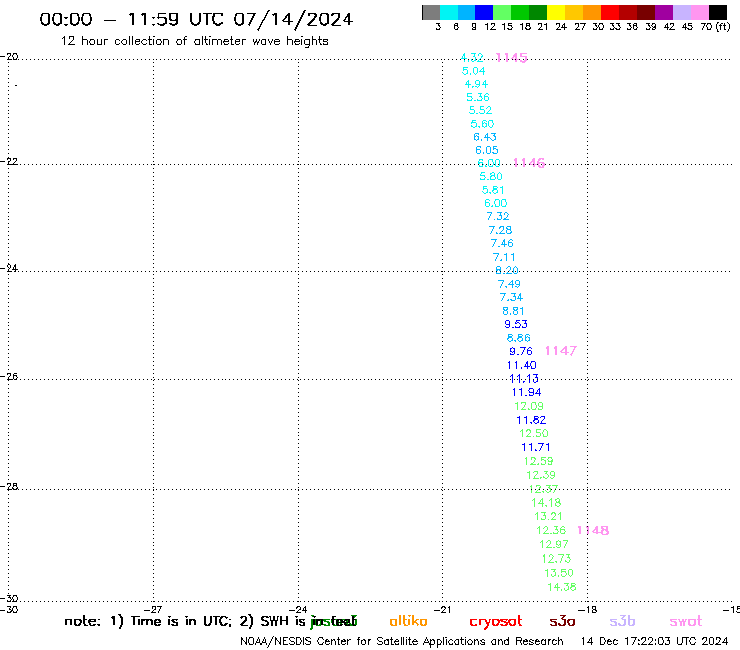Click the 's3a' satellite legend label
This screenshot has height=650, width=740.
[x=562, y=621]
